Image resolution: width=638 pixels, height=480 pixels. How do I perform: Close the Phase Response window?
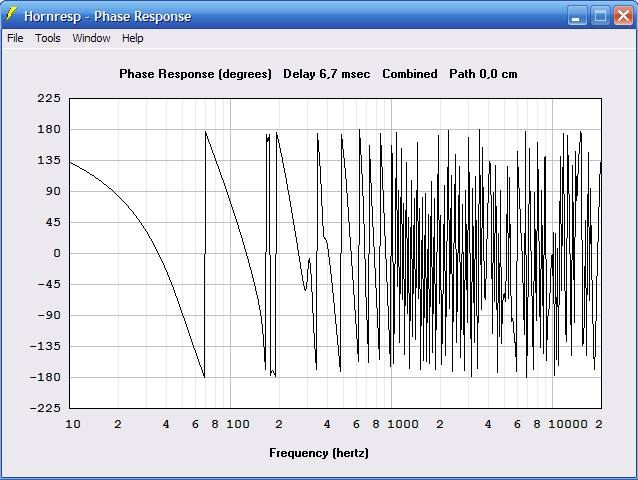coord(623,16)
